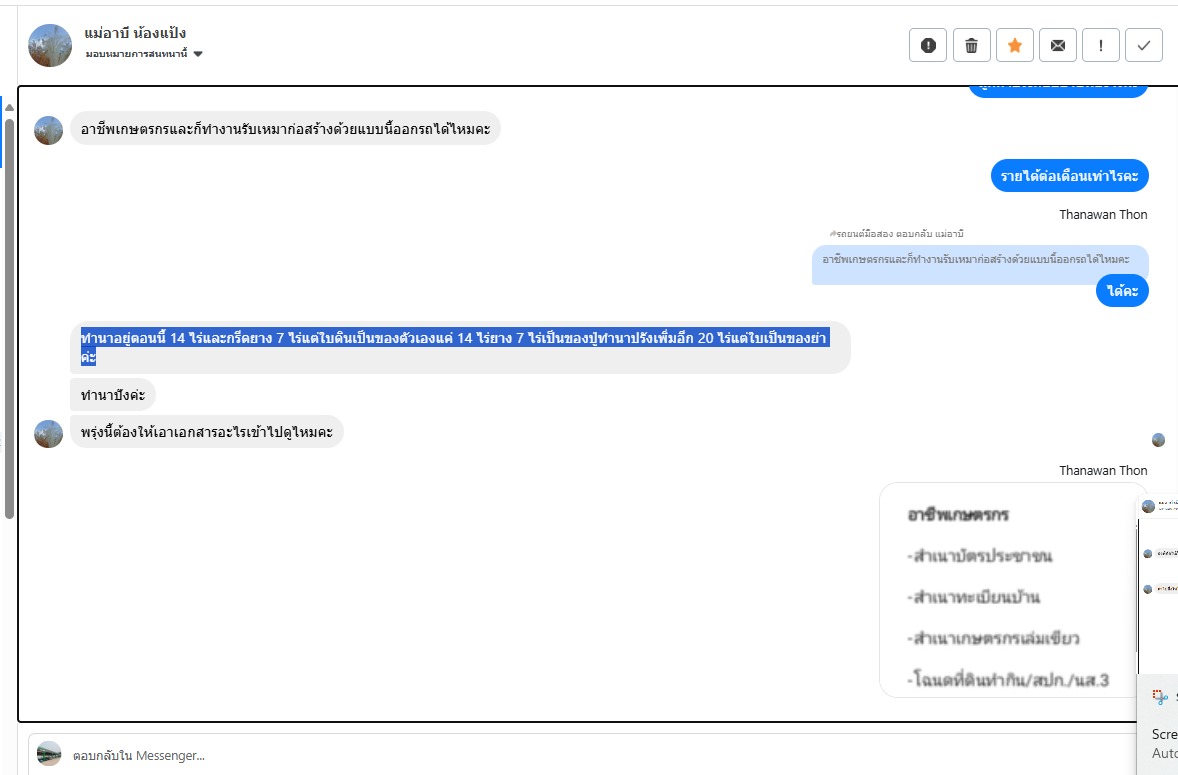The height and width of the screenshot is (775, 1178).
Task: Select the message ทำนาปังค่ะ
Action: pos(113,395)
